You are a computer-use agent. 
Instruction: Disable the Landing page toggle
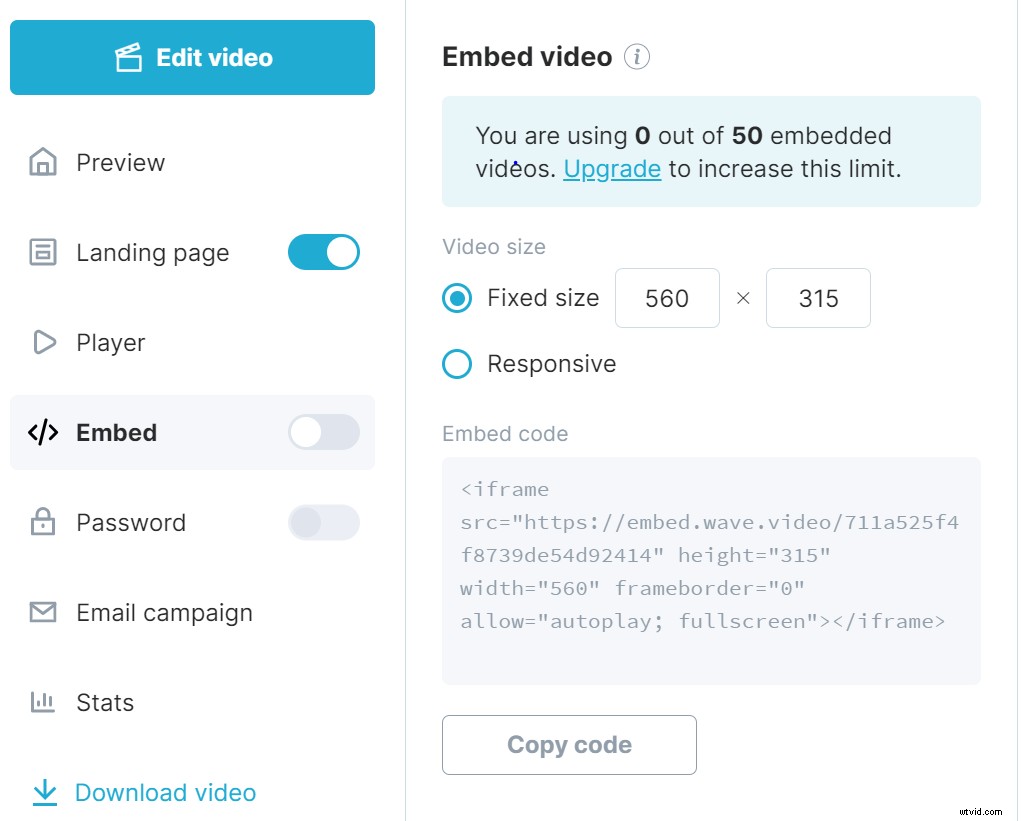point(324,252)
